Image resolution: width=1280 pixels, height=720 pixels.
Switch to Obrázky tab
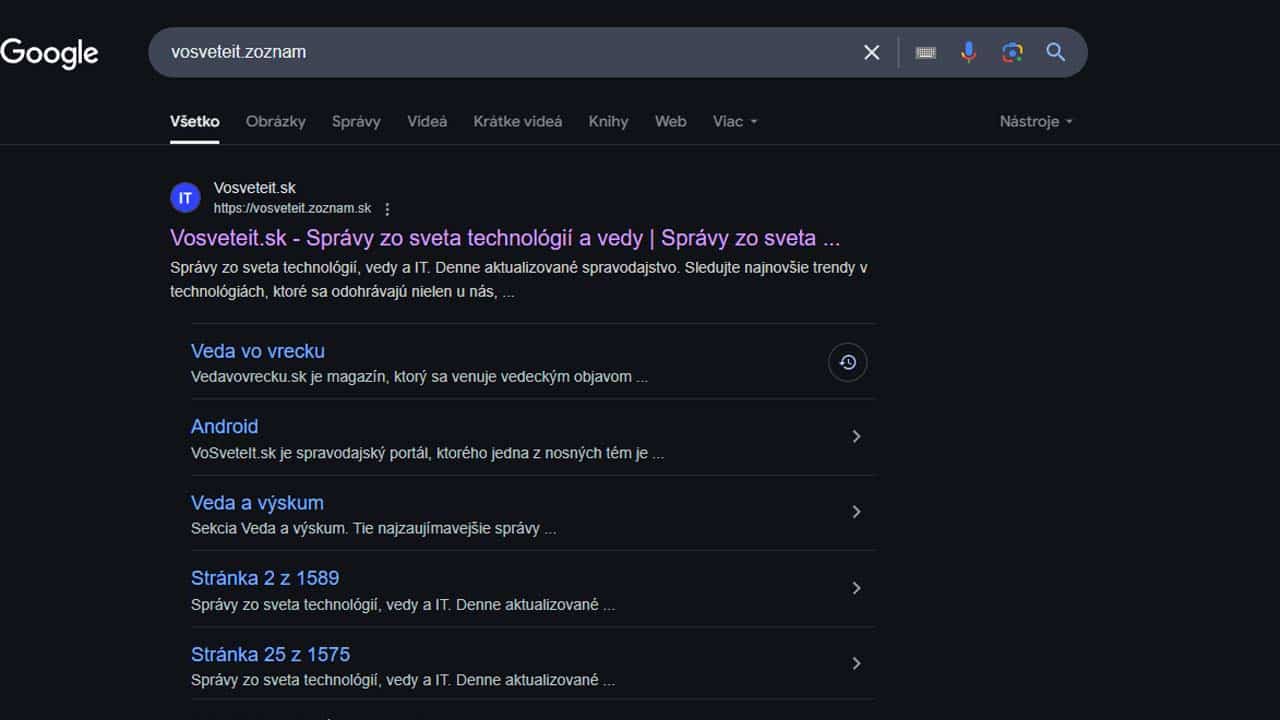point(276,121)
